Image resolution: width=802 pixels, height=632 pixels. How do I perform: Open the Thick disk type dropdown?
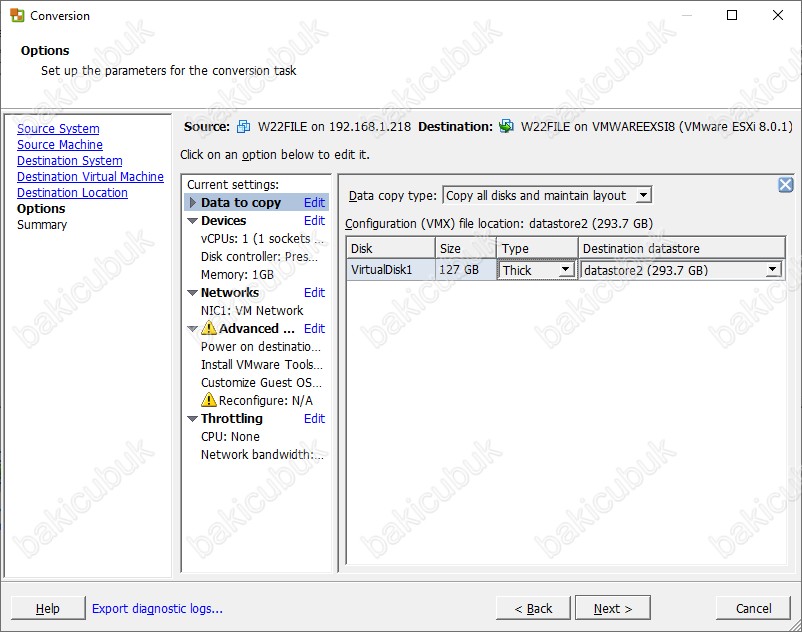565,269
